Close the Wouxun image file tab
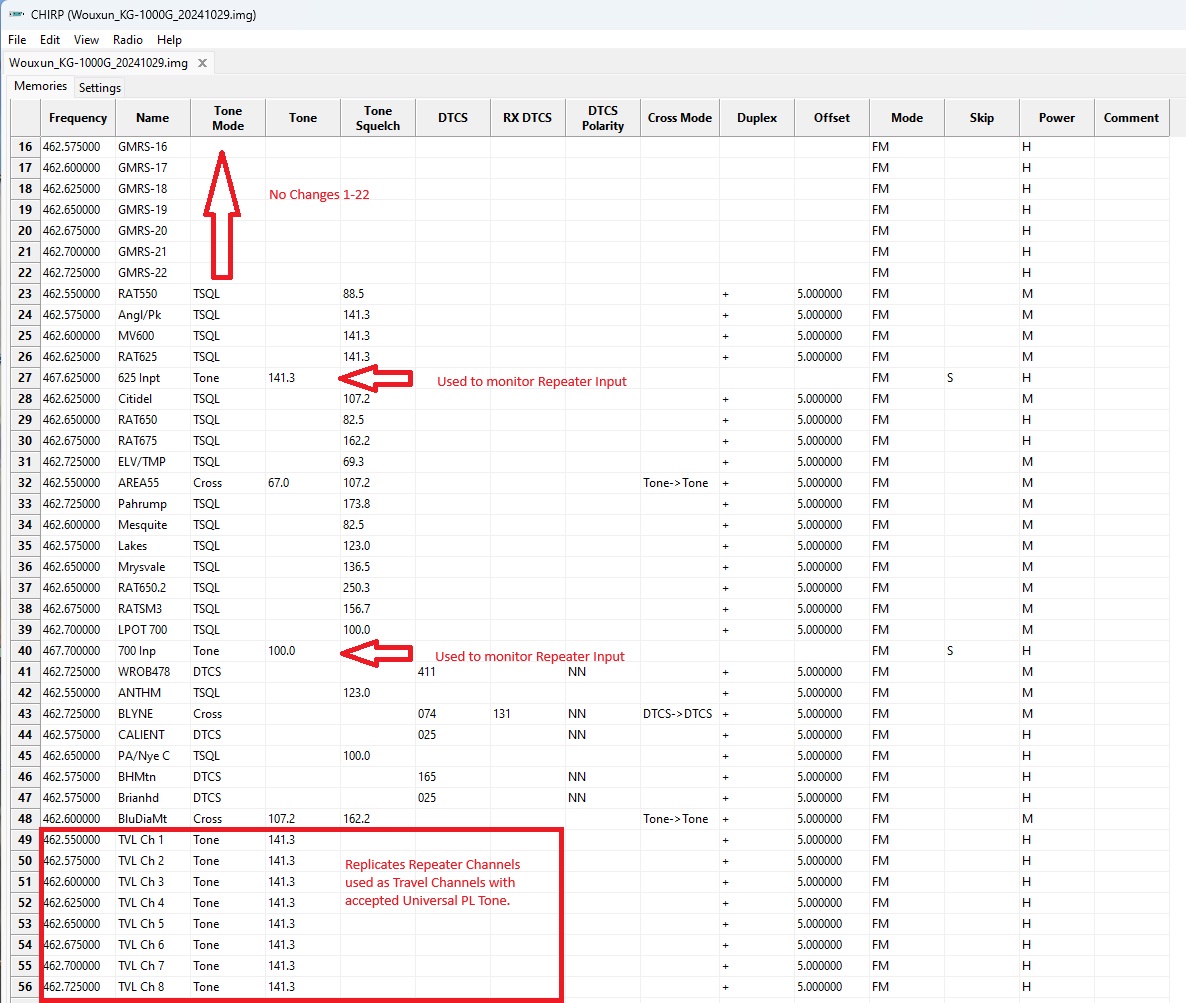The image size is (1186, 1003). pos(202,62)
